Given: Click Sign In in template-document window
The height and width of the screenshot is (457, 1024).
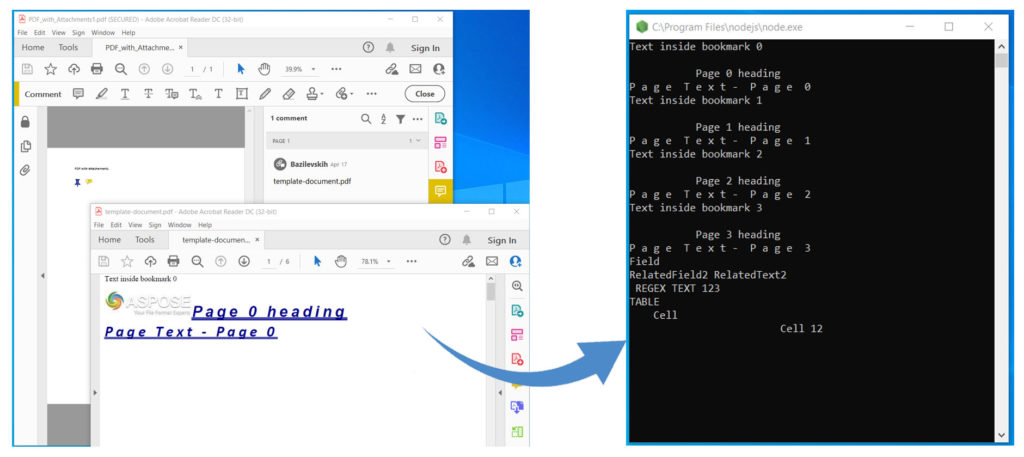Looking at the screenshot, I should (x=502, y=240).
